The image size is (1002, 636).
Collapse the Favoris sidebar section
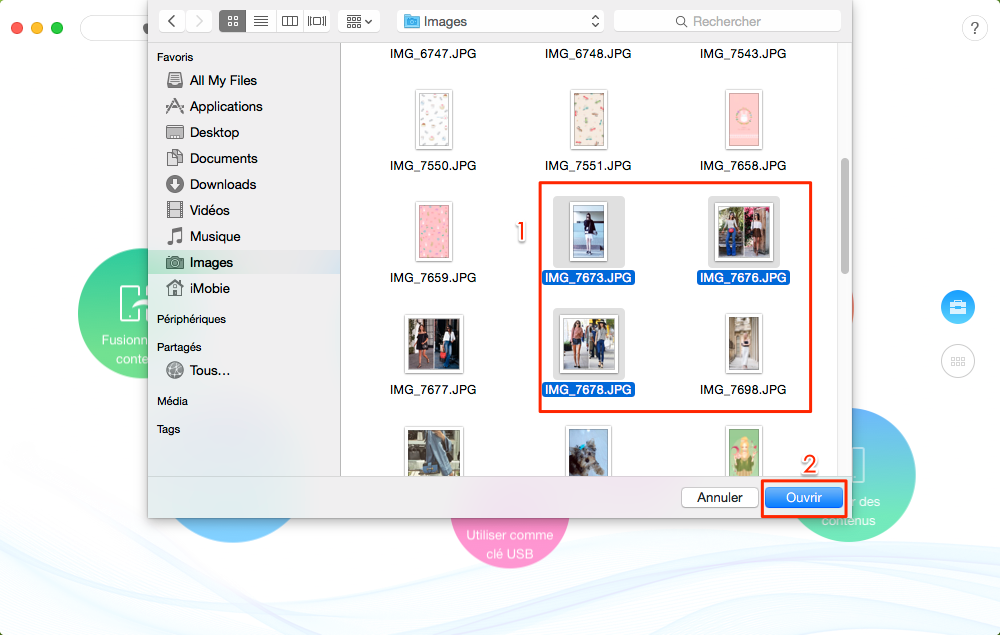(x=175, y=57)
